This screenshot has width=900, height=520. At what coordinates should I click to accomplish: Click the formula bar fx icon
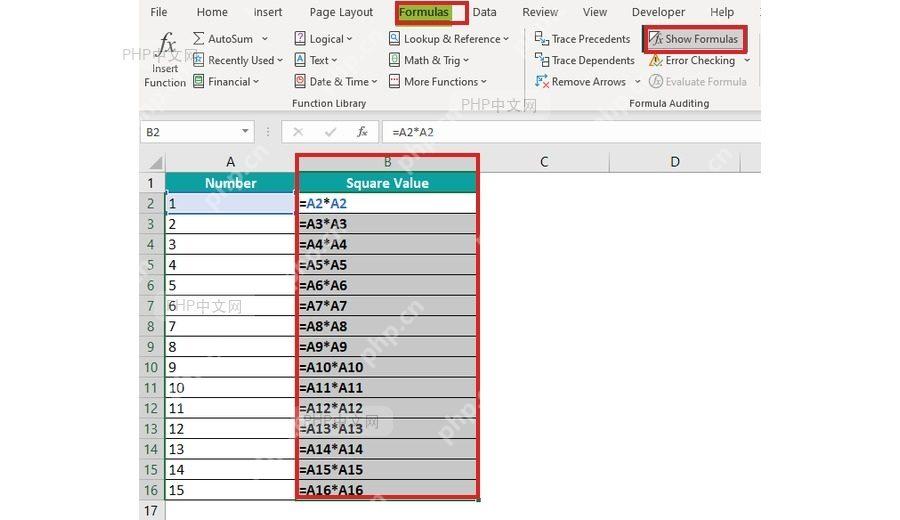(362, 132)
